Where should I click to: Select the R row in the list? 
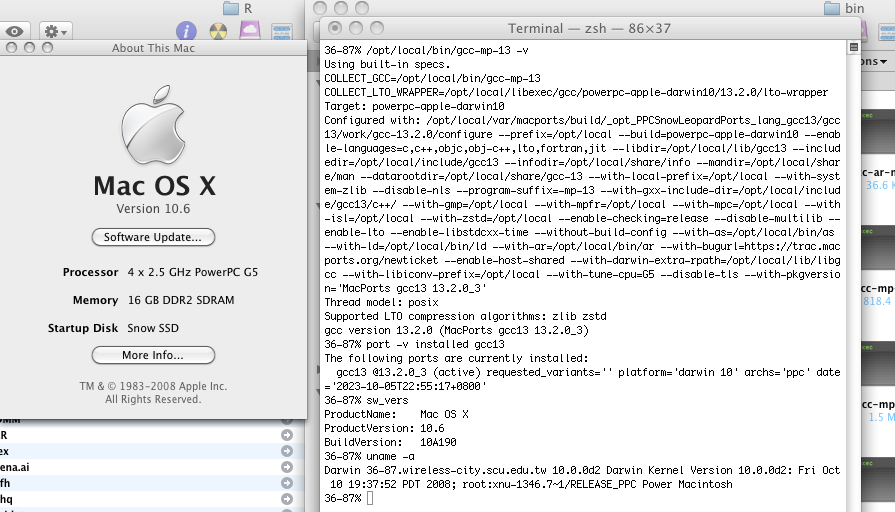[x=152, y=435]
